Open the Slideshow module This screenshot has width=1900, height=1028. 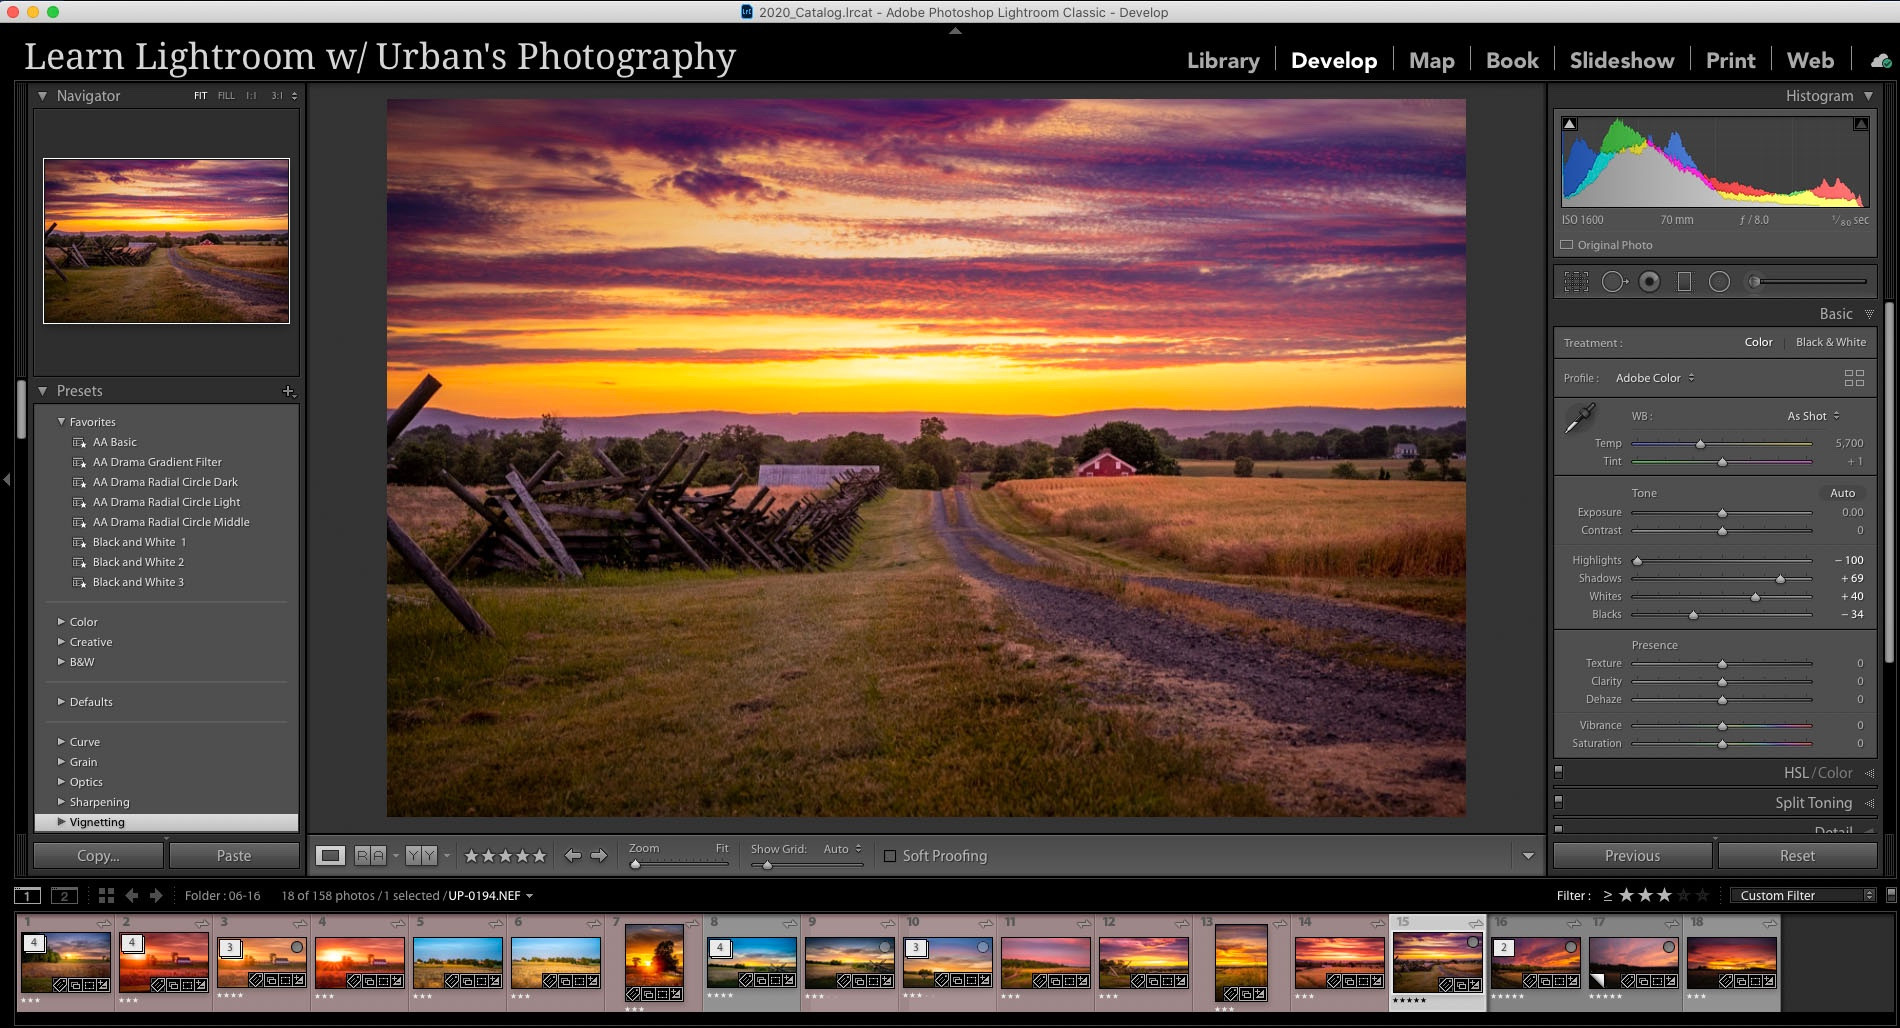pyautogui.click(x=1621, y=60)
